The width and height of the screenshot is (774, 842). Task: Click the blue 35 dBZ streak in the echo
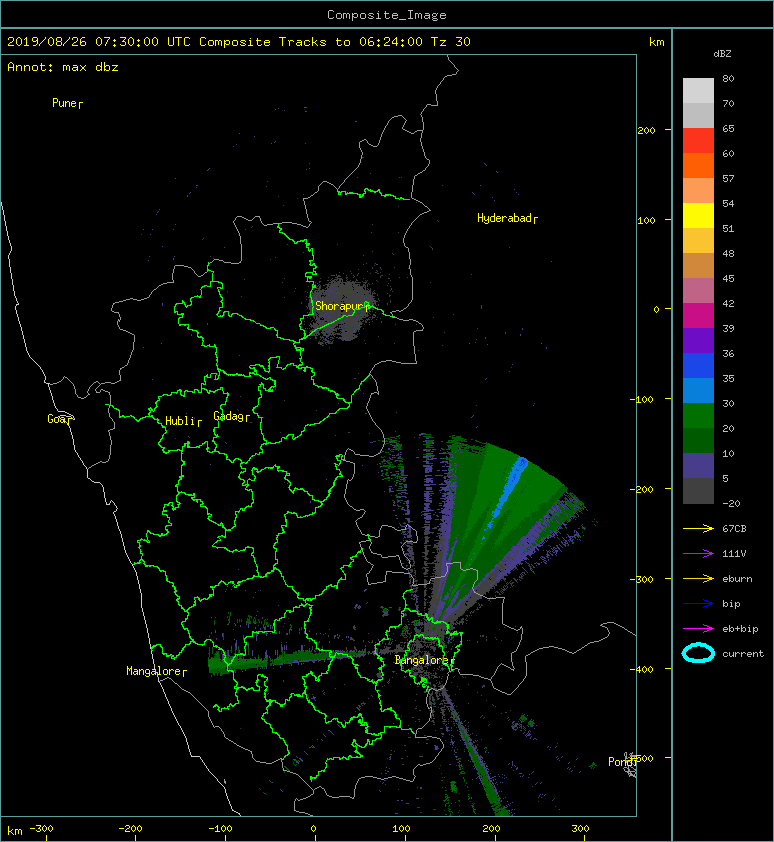pos(508,493)
